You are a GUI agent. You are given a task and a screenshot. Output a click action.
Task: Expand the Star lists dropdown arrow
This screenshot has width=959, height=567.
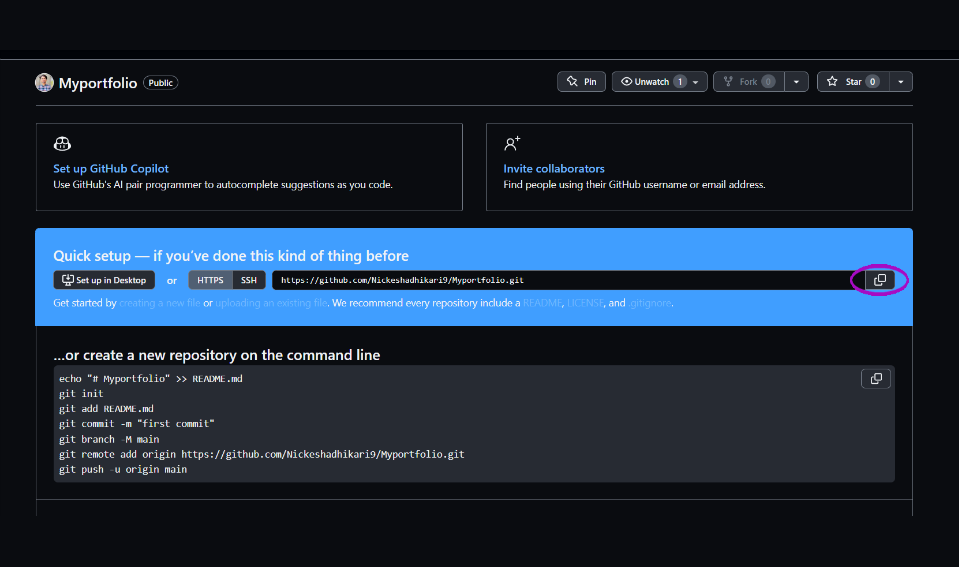pyautogui.click(x=901, y=81)
